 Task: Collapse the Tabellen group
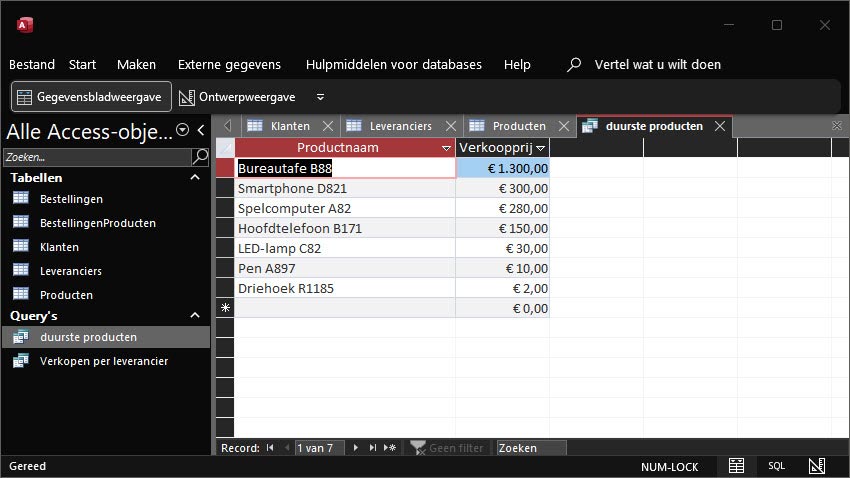[195, 178]
